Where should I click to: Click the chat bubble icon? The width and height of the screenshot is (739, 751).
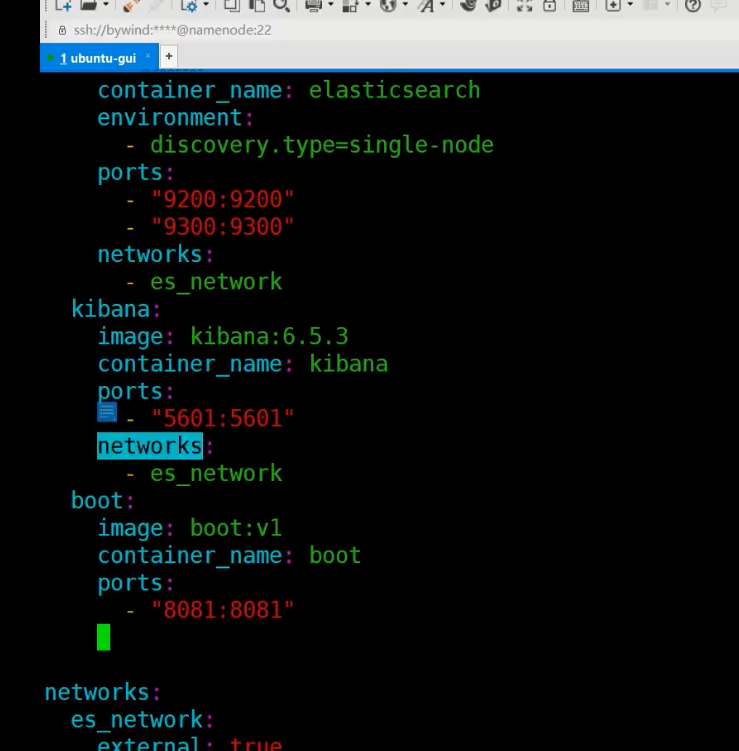pos(718,5)
